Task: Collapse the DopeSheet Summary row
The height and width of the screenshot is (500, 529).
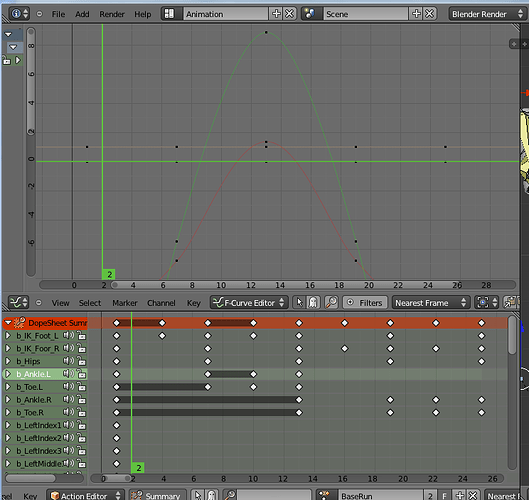Action: (x=8, y=323)
